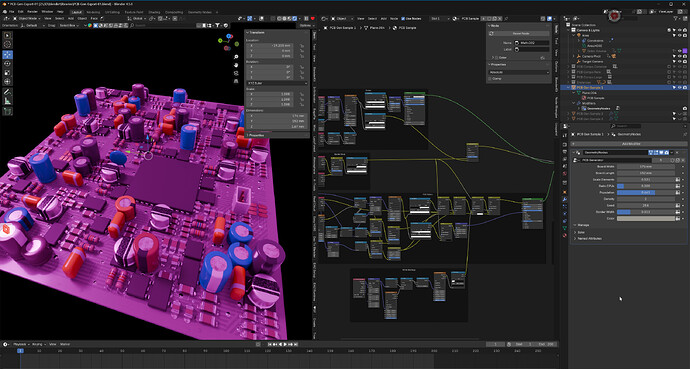
Task: Select the Measure tool in the viewport toolbar
Action: point(8,101)
